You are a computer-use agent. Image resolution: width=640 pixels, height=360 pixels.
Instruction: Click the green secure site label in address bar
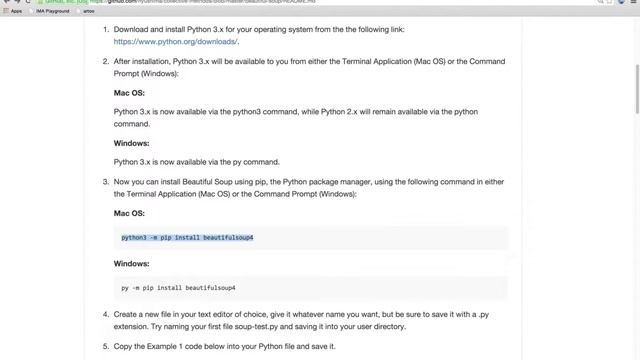click(63, 1)
